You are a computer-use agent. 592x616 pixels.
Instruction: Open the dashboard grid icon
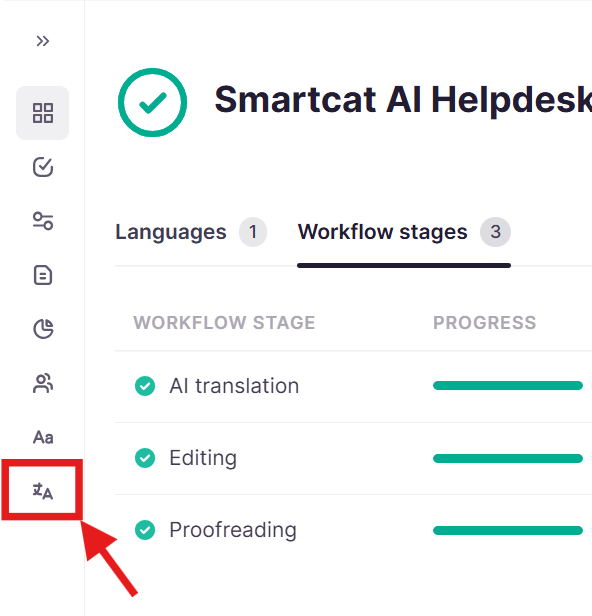click(42, 113)
